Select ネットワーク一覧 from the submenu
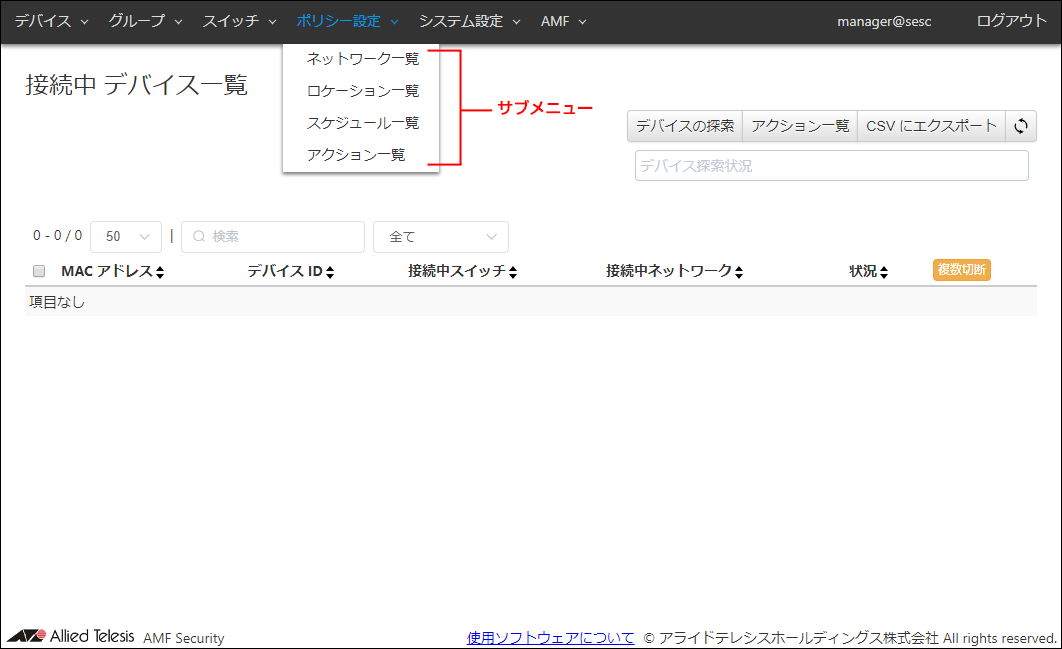1062x649 pixels. point(362,59)
